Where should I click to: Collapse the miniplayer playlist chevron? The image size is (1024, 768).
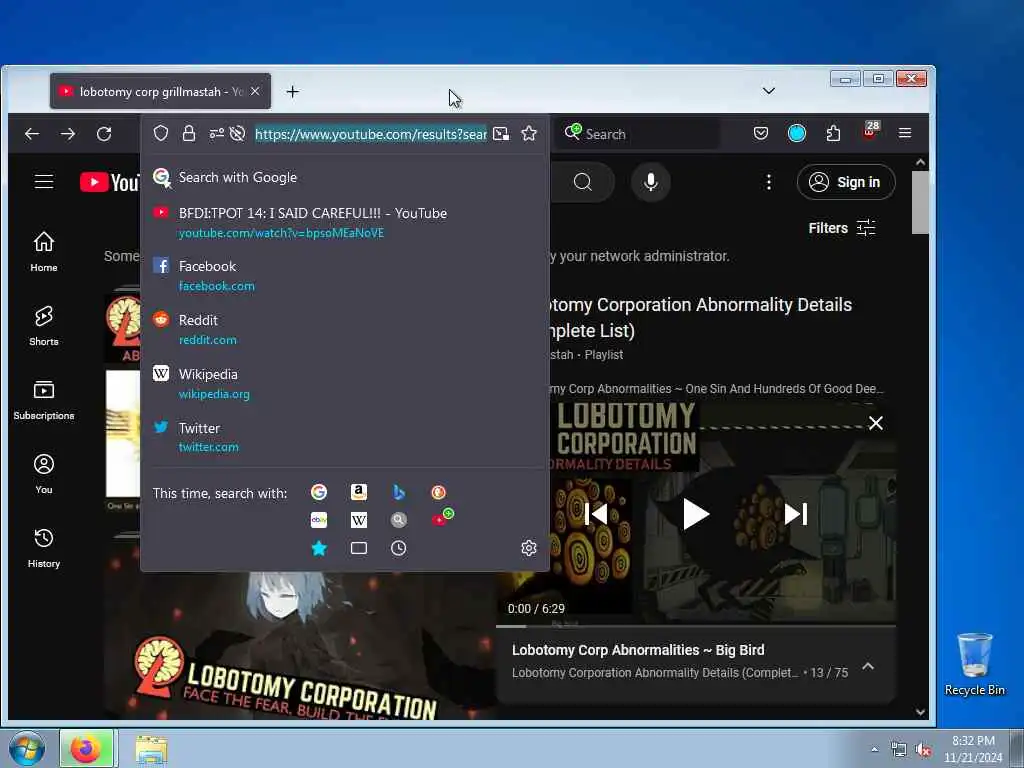tap(868, 666)
